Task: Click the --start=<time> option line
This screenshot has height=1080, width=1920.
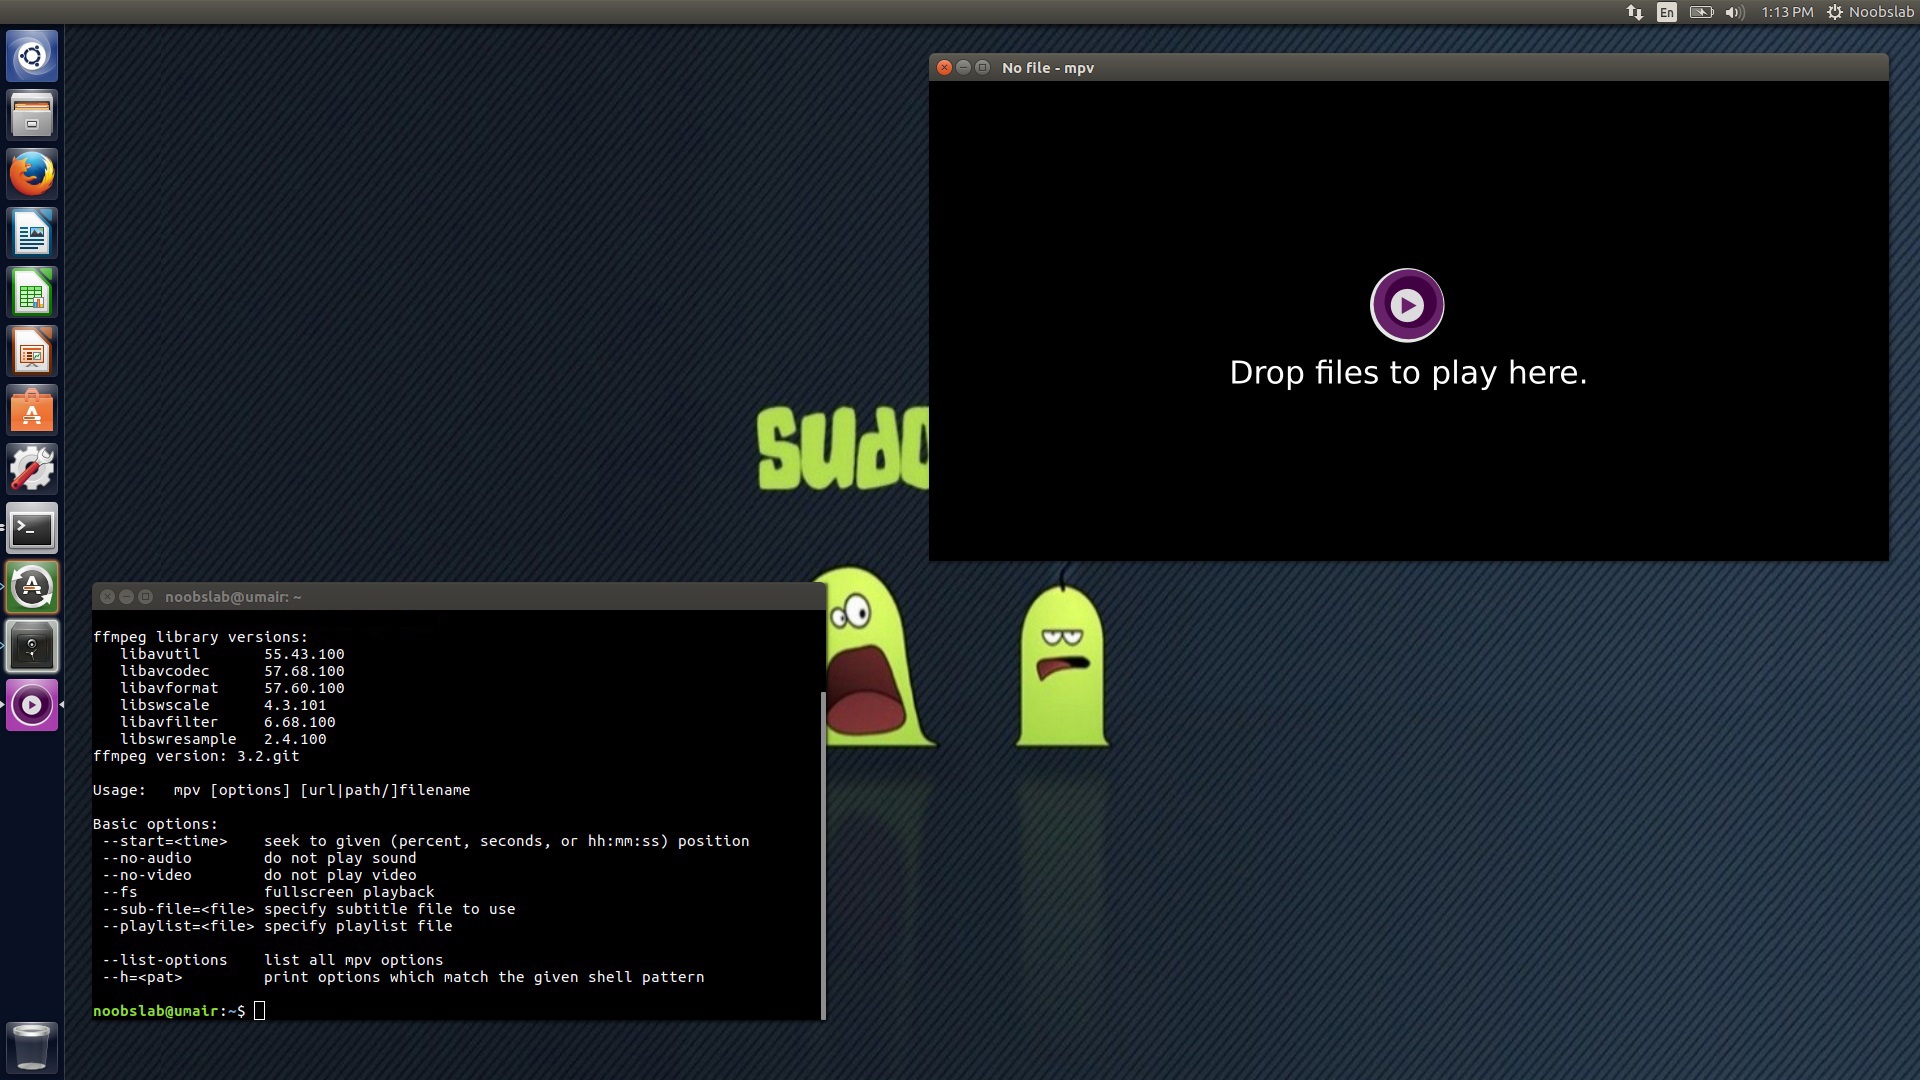Action: (426, 841)
